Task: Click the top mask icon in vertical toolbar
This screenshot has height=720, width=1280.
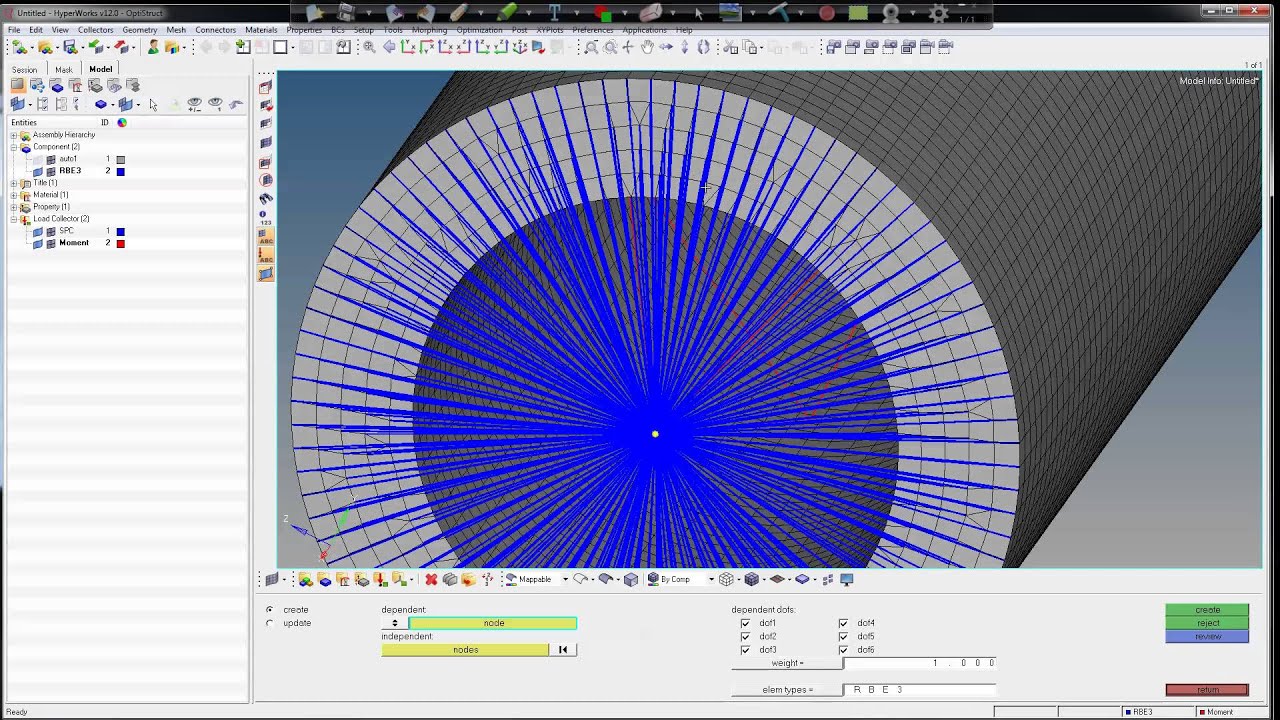Action: click(265, 87)
